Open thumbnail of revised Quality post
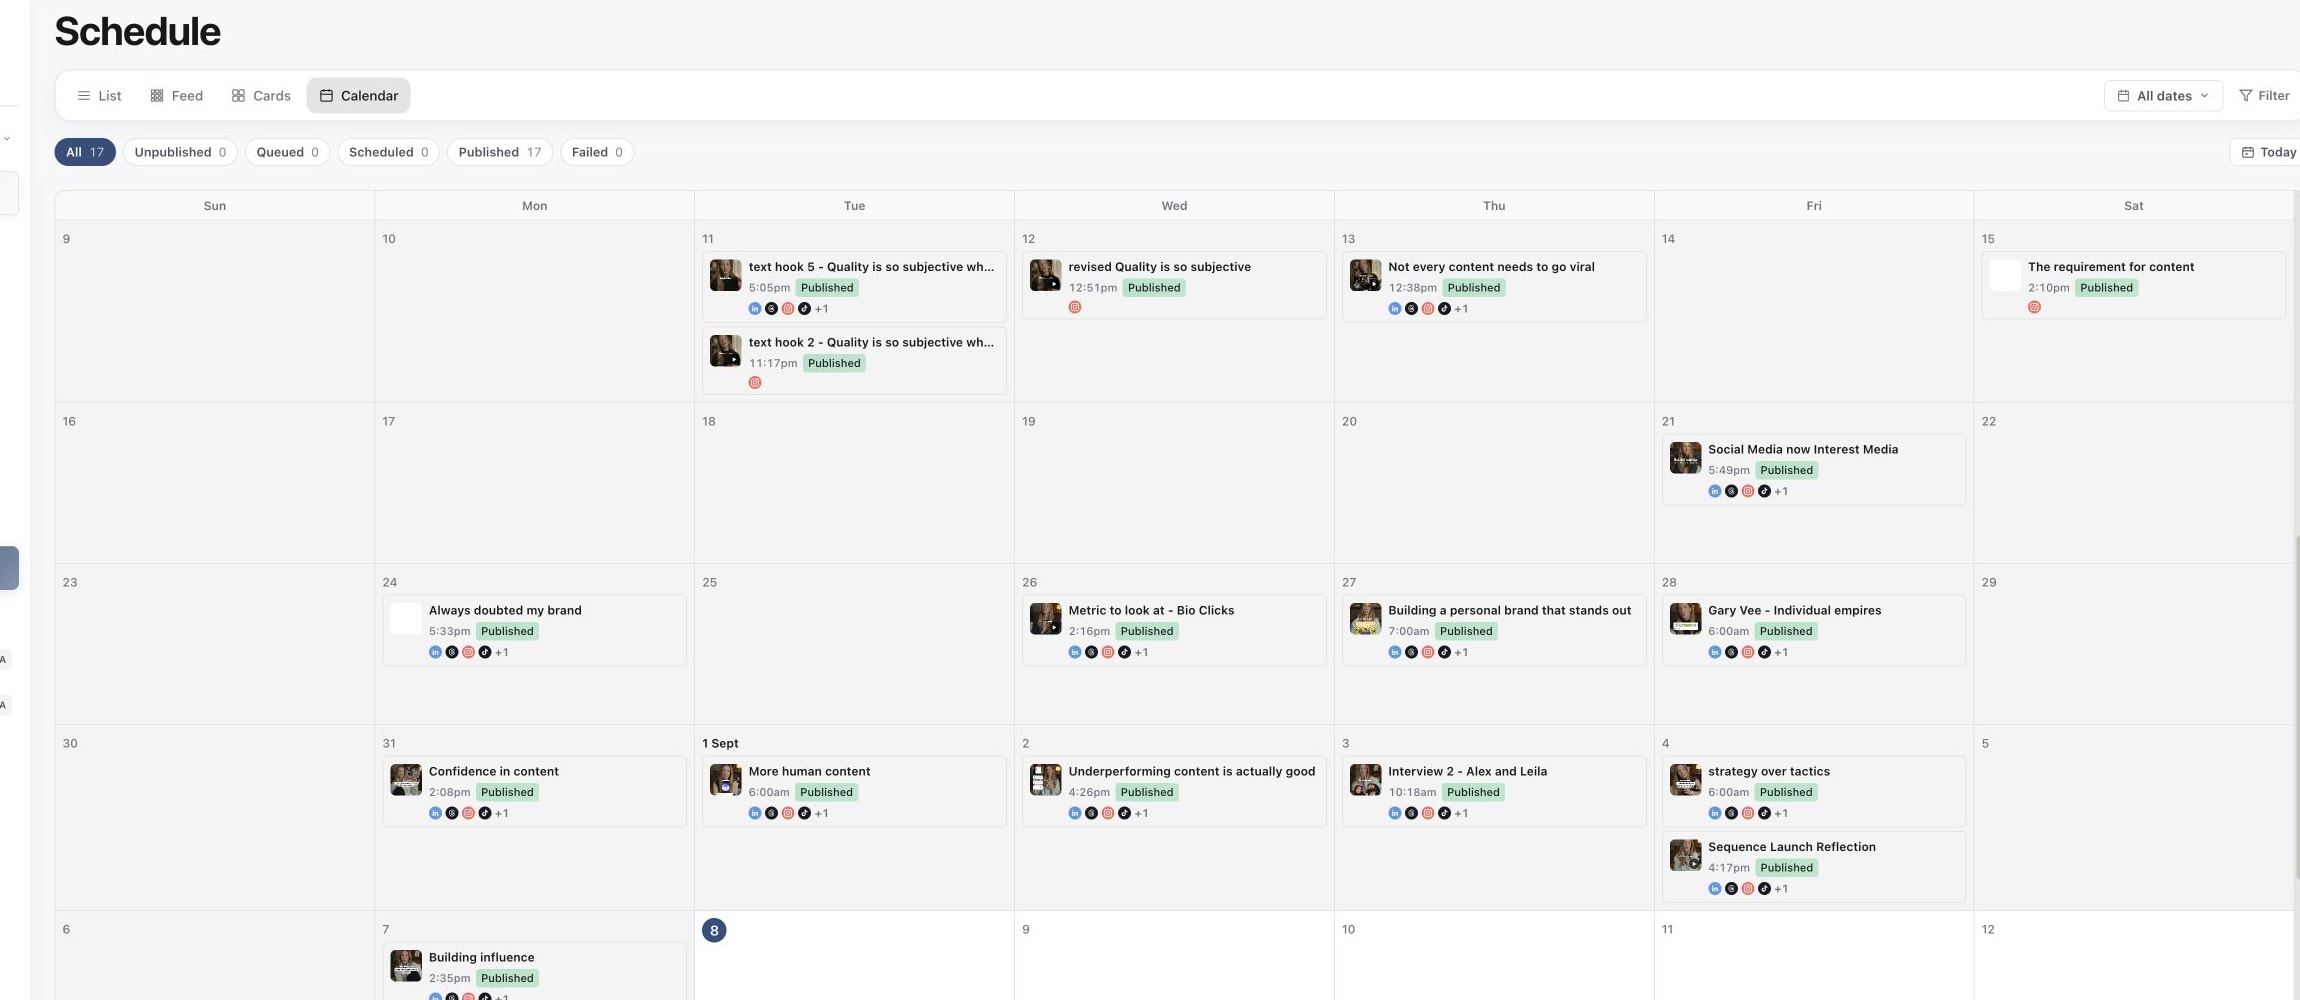This screenshot has width=2300, height=1000. (x=1045, y=275)
